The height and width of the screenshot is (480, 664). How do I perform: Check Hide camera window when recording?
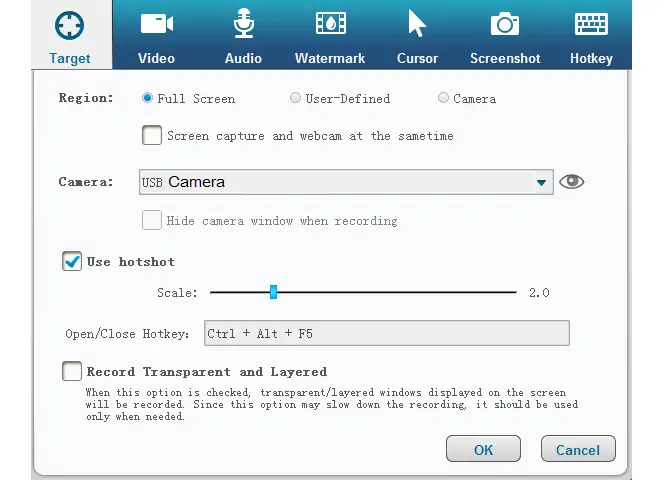tap(152, 220)
